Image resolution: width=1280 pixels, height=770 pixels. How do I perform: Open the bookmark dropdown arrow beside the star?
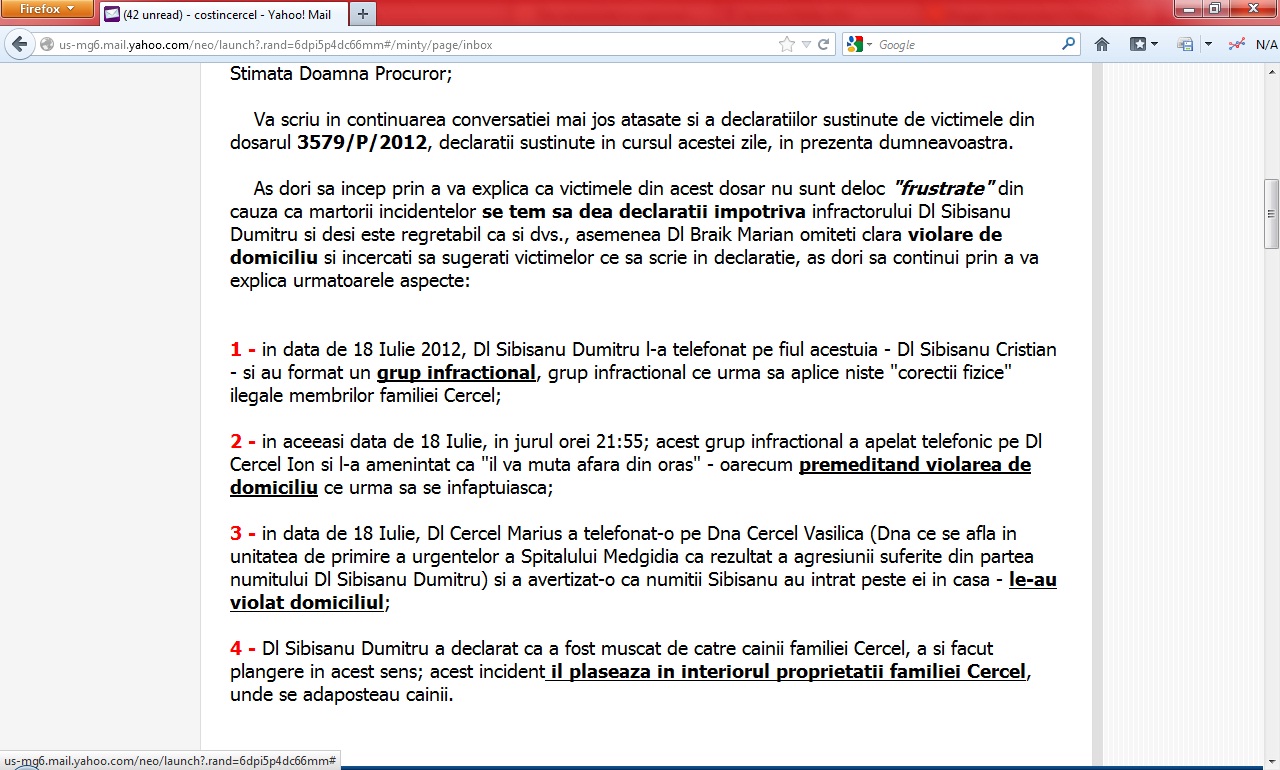tap(807, 44)
